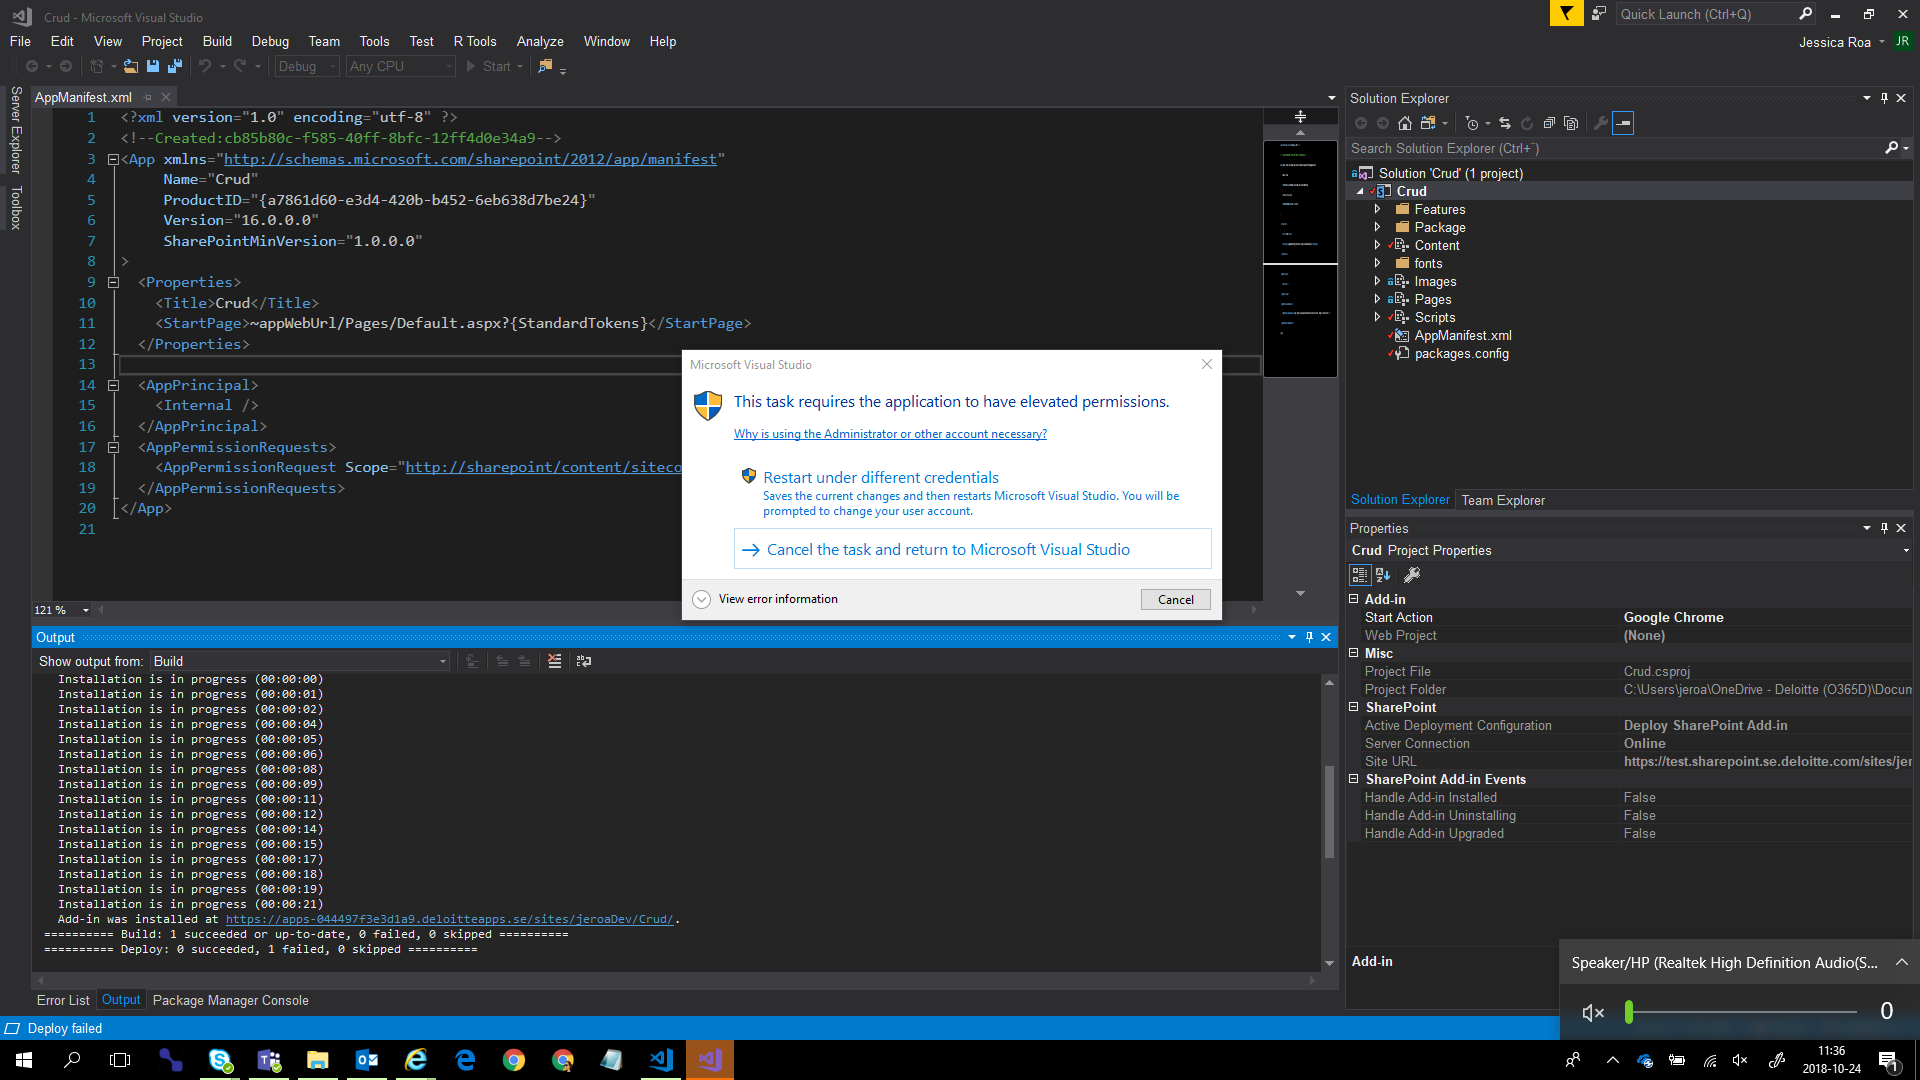Click the Quick Launch search box
The width and height of the screenshot is (1920, 1080).
click(x=1705, y=14)
